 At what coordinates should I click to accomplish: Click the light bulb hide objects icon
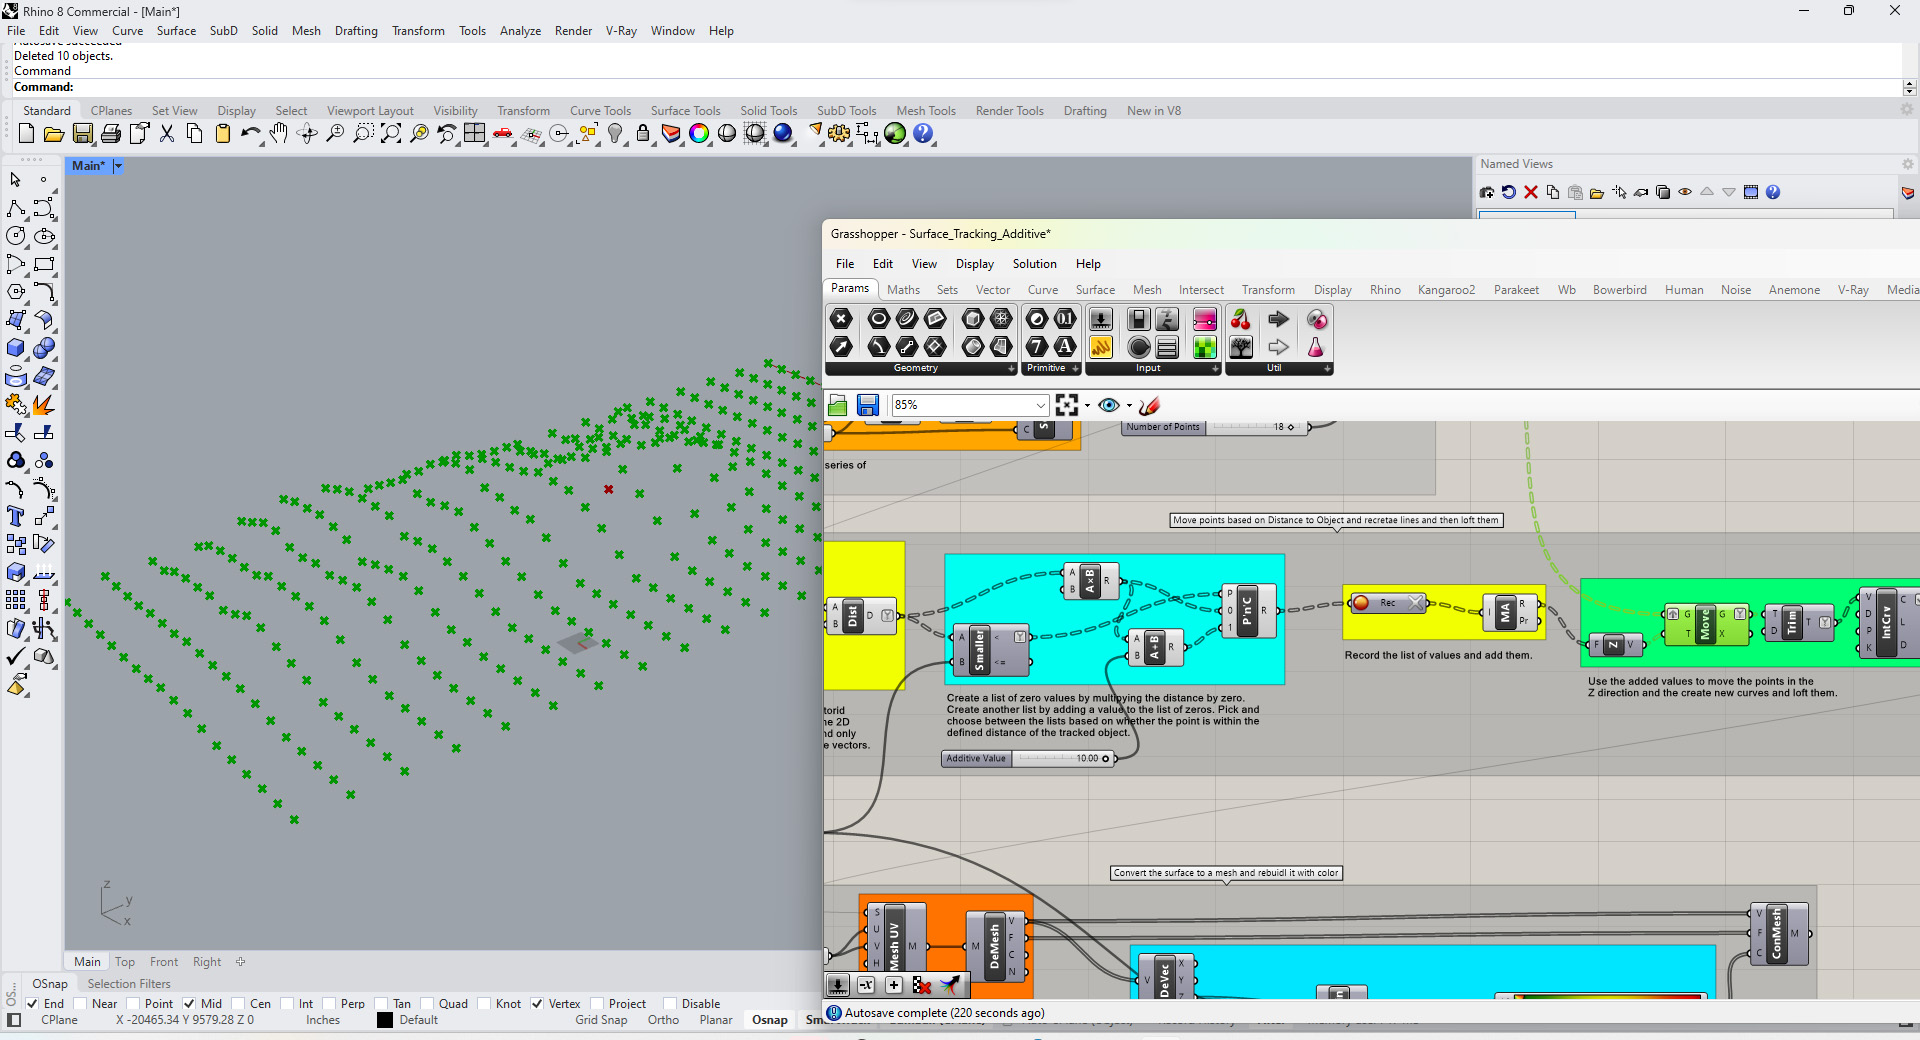coord(616,134)
